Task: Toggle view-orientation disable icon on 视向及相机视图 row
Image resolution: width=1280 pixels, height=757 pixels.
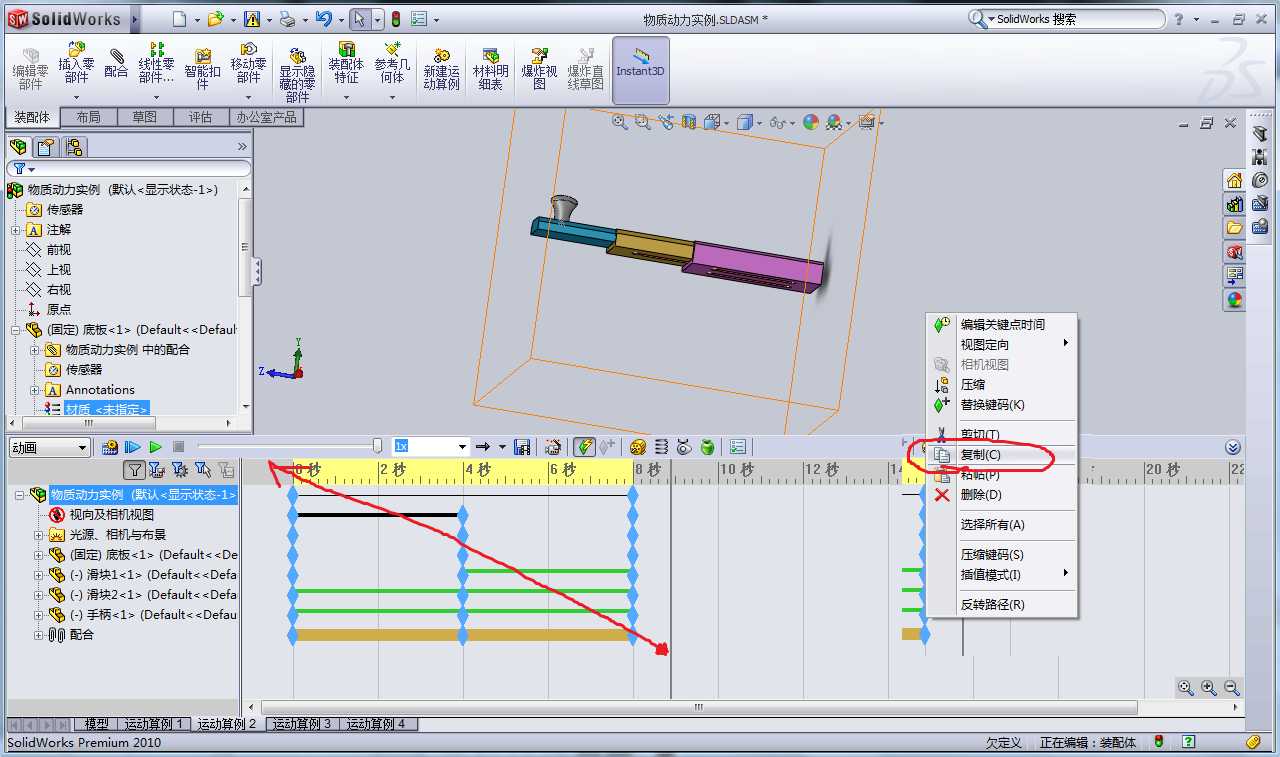Action: coord(57,514)
